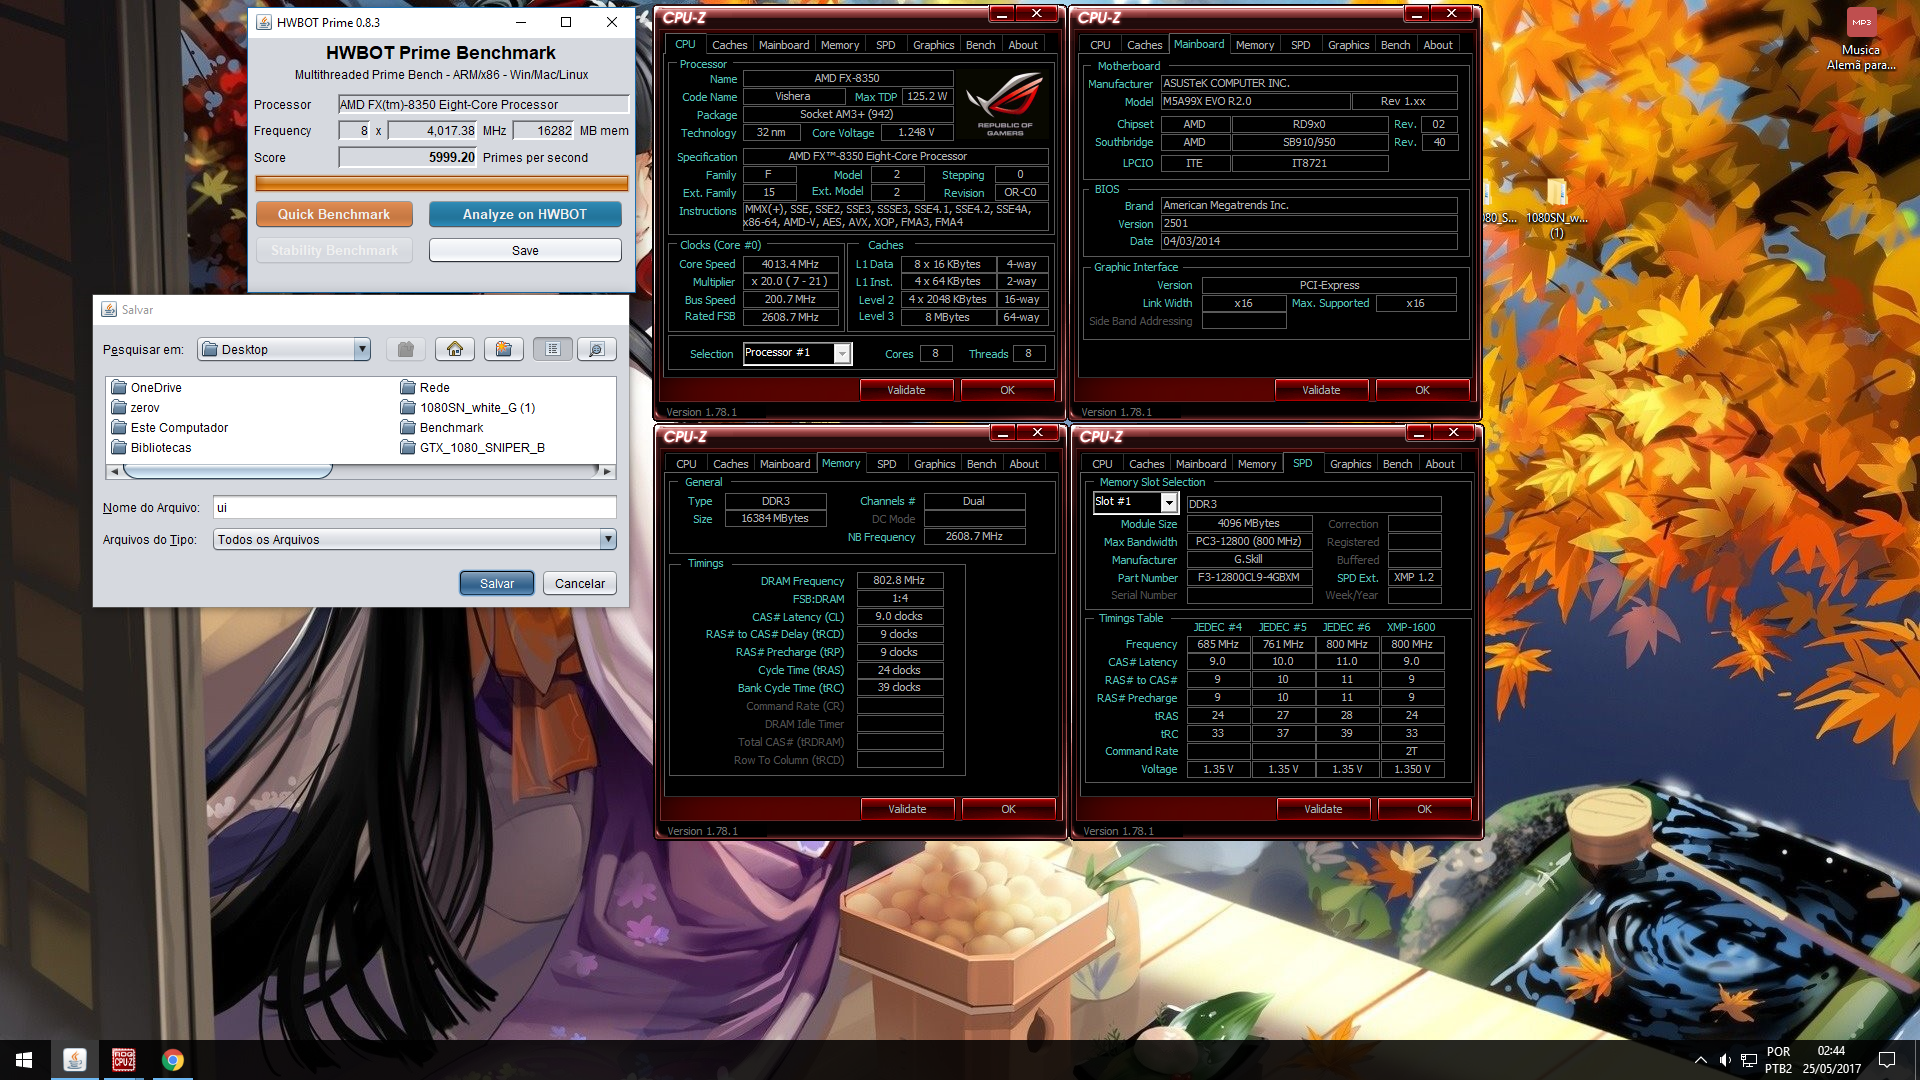Click the Home folder icon in Salvar dialog
Screen dimensions: 1920x1080
coord(455,349)
